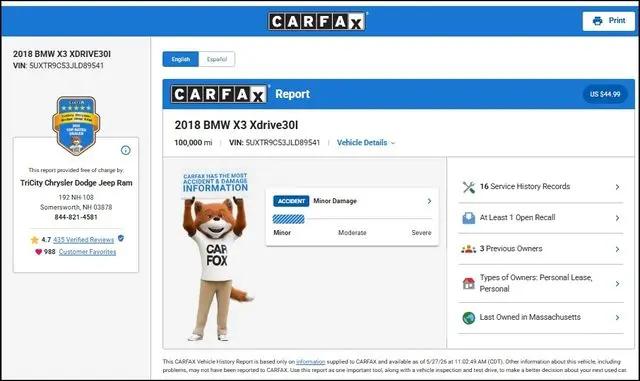
Task: Click the Moderate severity label
Action: coord(352,233)
